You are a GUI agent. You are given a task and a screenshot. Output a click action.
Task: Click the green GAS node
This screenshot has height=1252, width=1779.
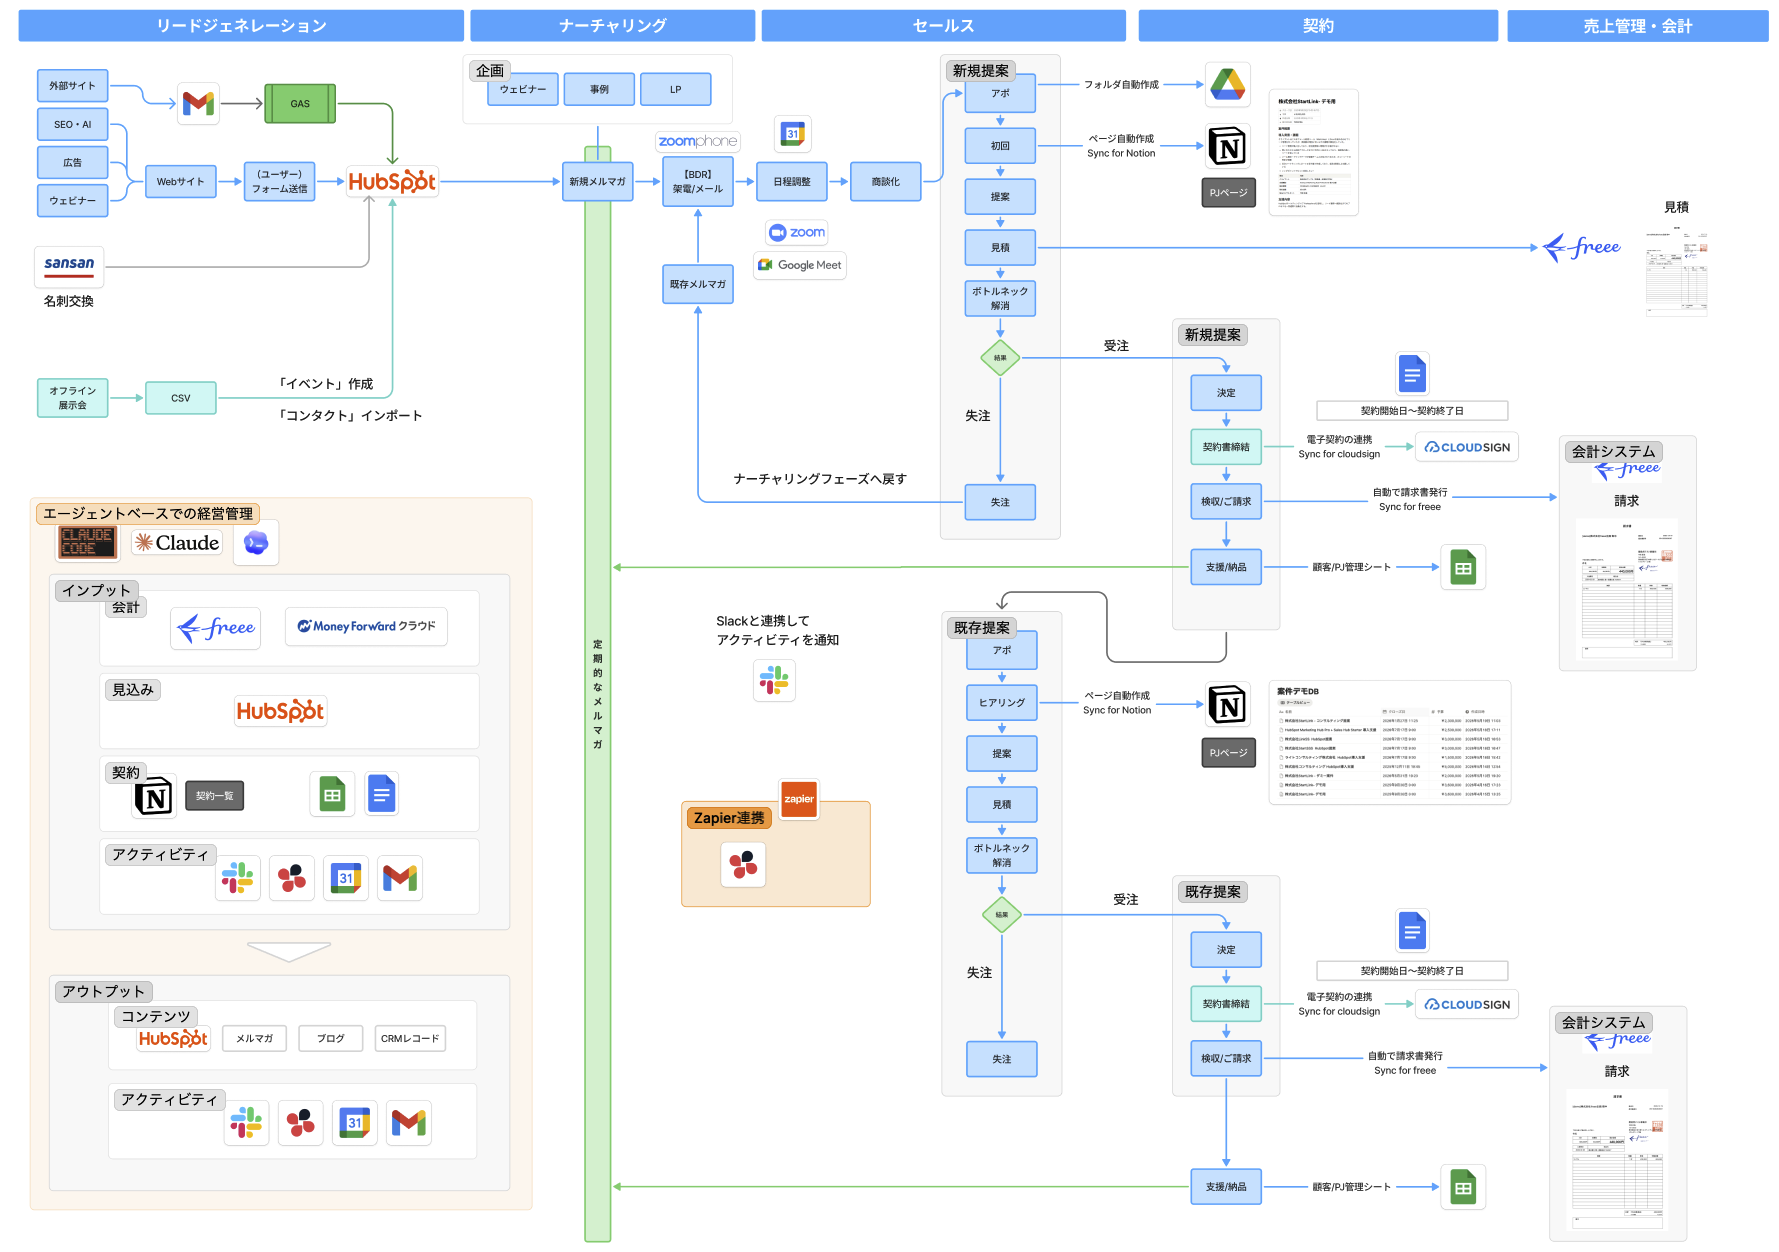300,103
